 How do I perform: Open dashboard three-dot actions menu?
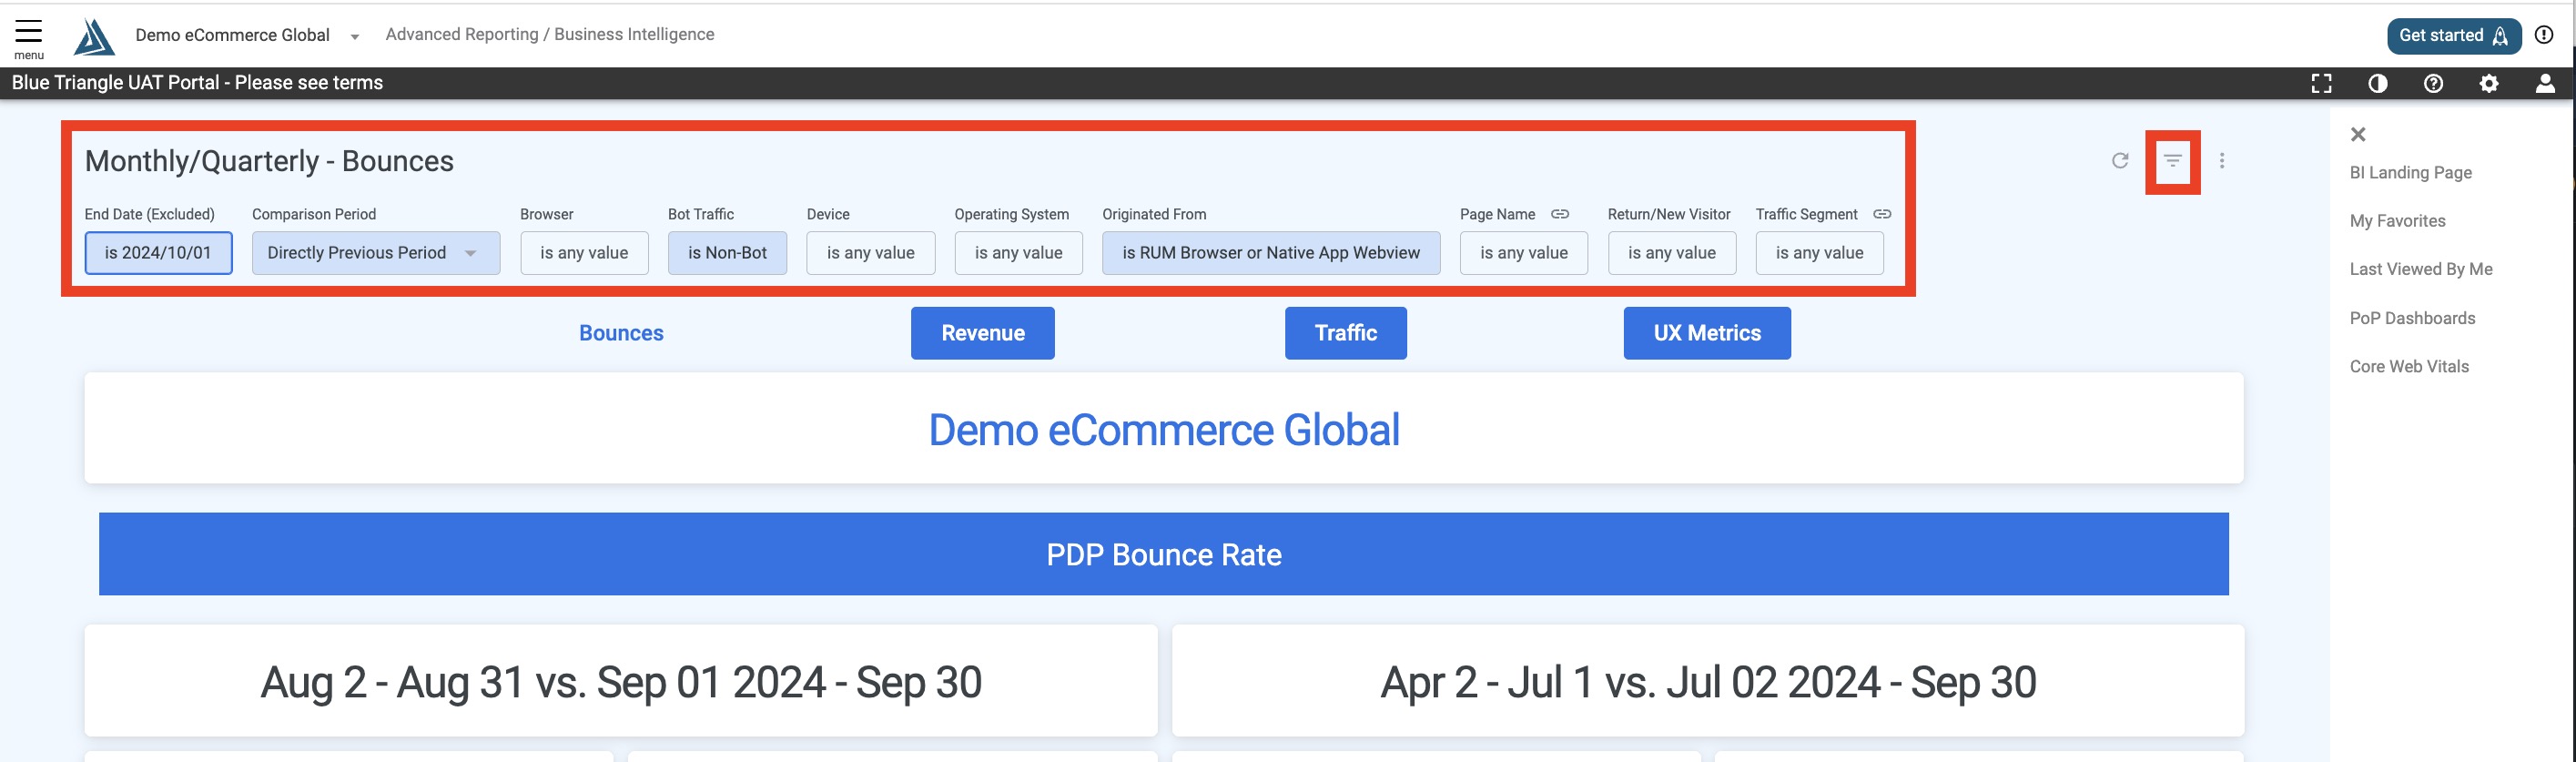[x=2221, y=160]
